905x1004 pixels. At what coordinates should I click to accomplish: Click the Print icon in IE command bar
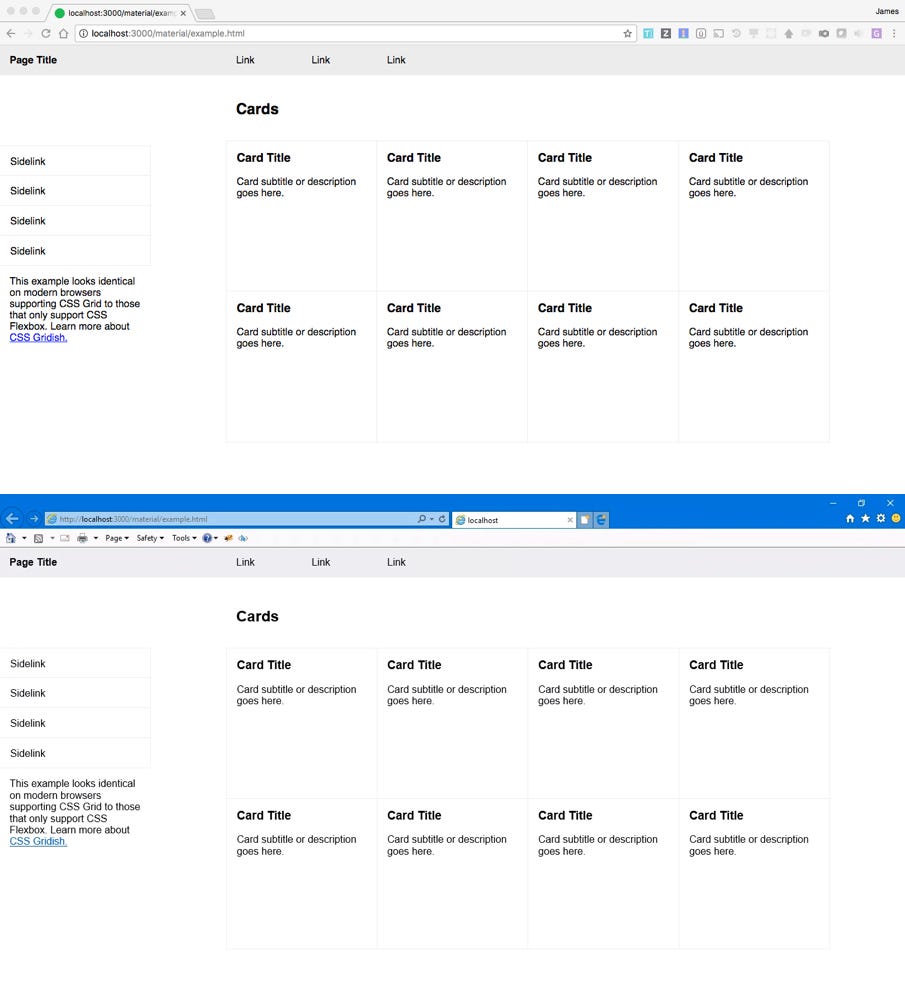[x=82, y=538]
